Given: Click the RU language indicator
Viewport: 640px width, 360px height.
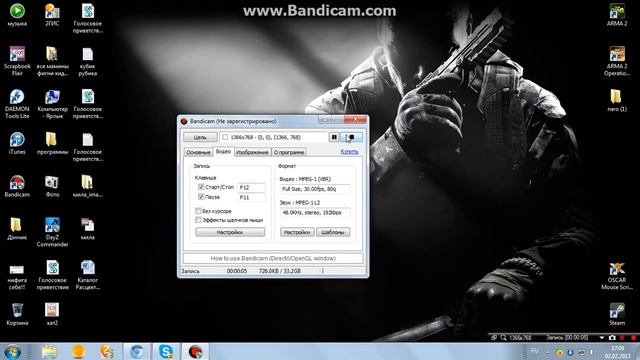Looking at the screenshot, I should tap(534, 351).
